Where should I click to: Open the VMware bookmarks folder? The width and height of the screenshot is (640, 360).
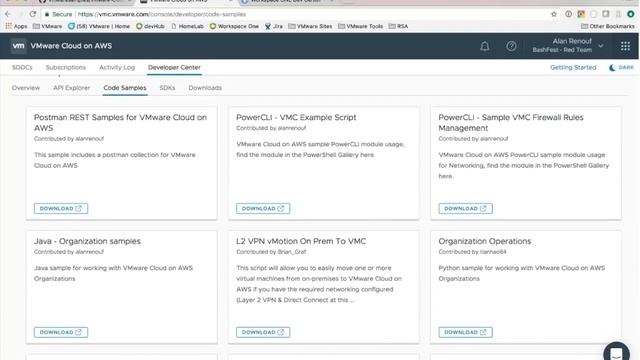[x=47, y=26]
